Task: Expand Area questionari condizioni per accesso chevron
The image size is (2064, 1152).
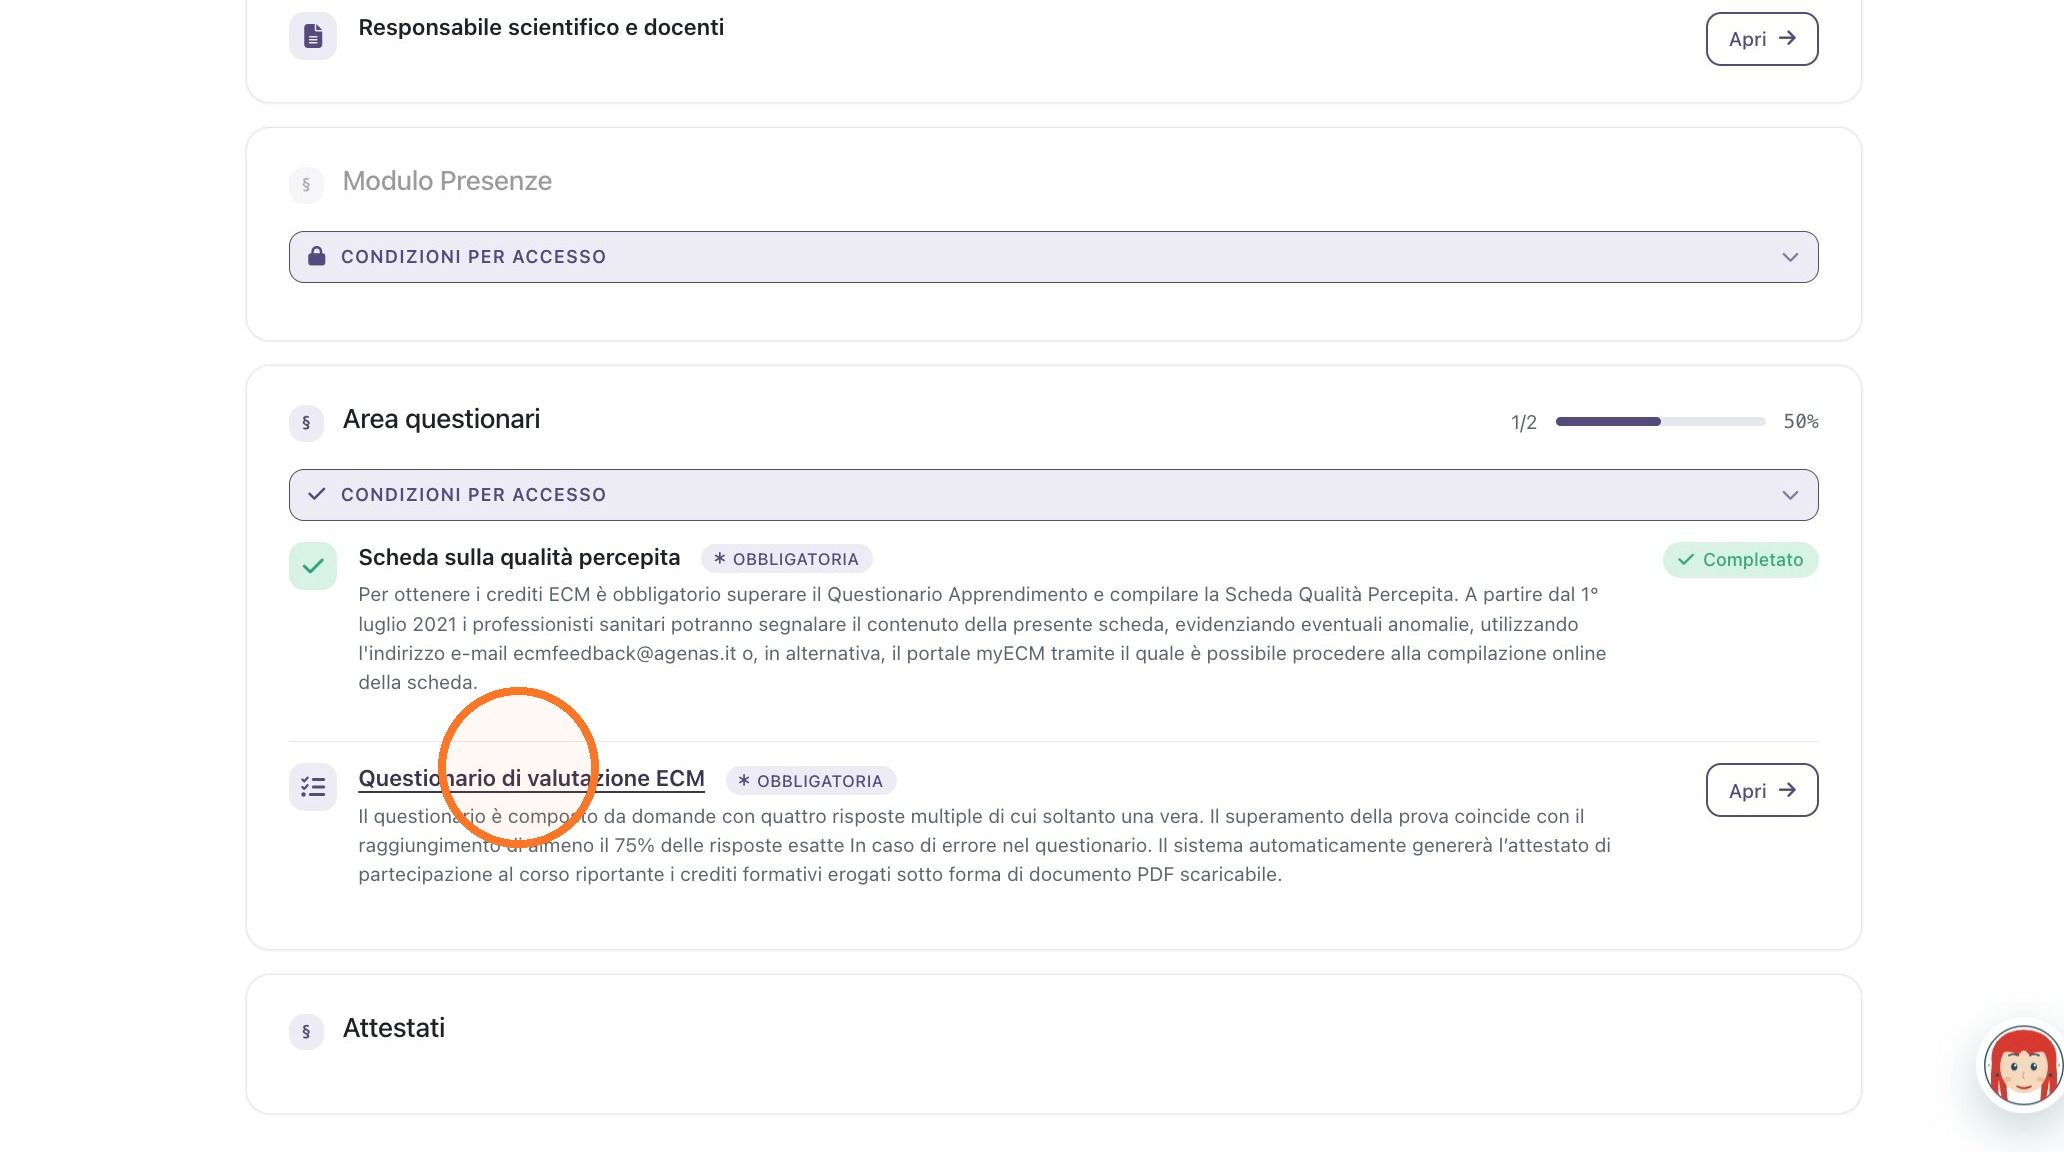Action: tap(1790, 495)
